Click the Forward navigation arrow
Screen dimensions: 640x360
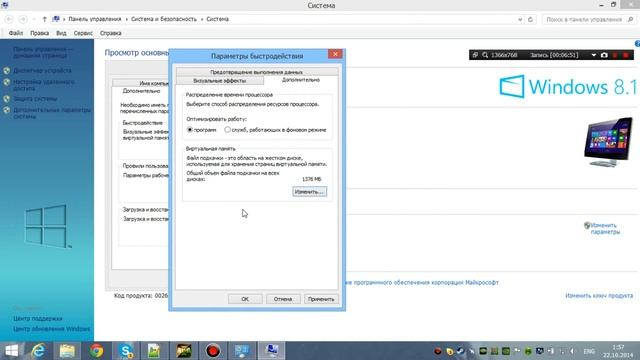coord(23,19)
